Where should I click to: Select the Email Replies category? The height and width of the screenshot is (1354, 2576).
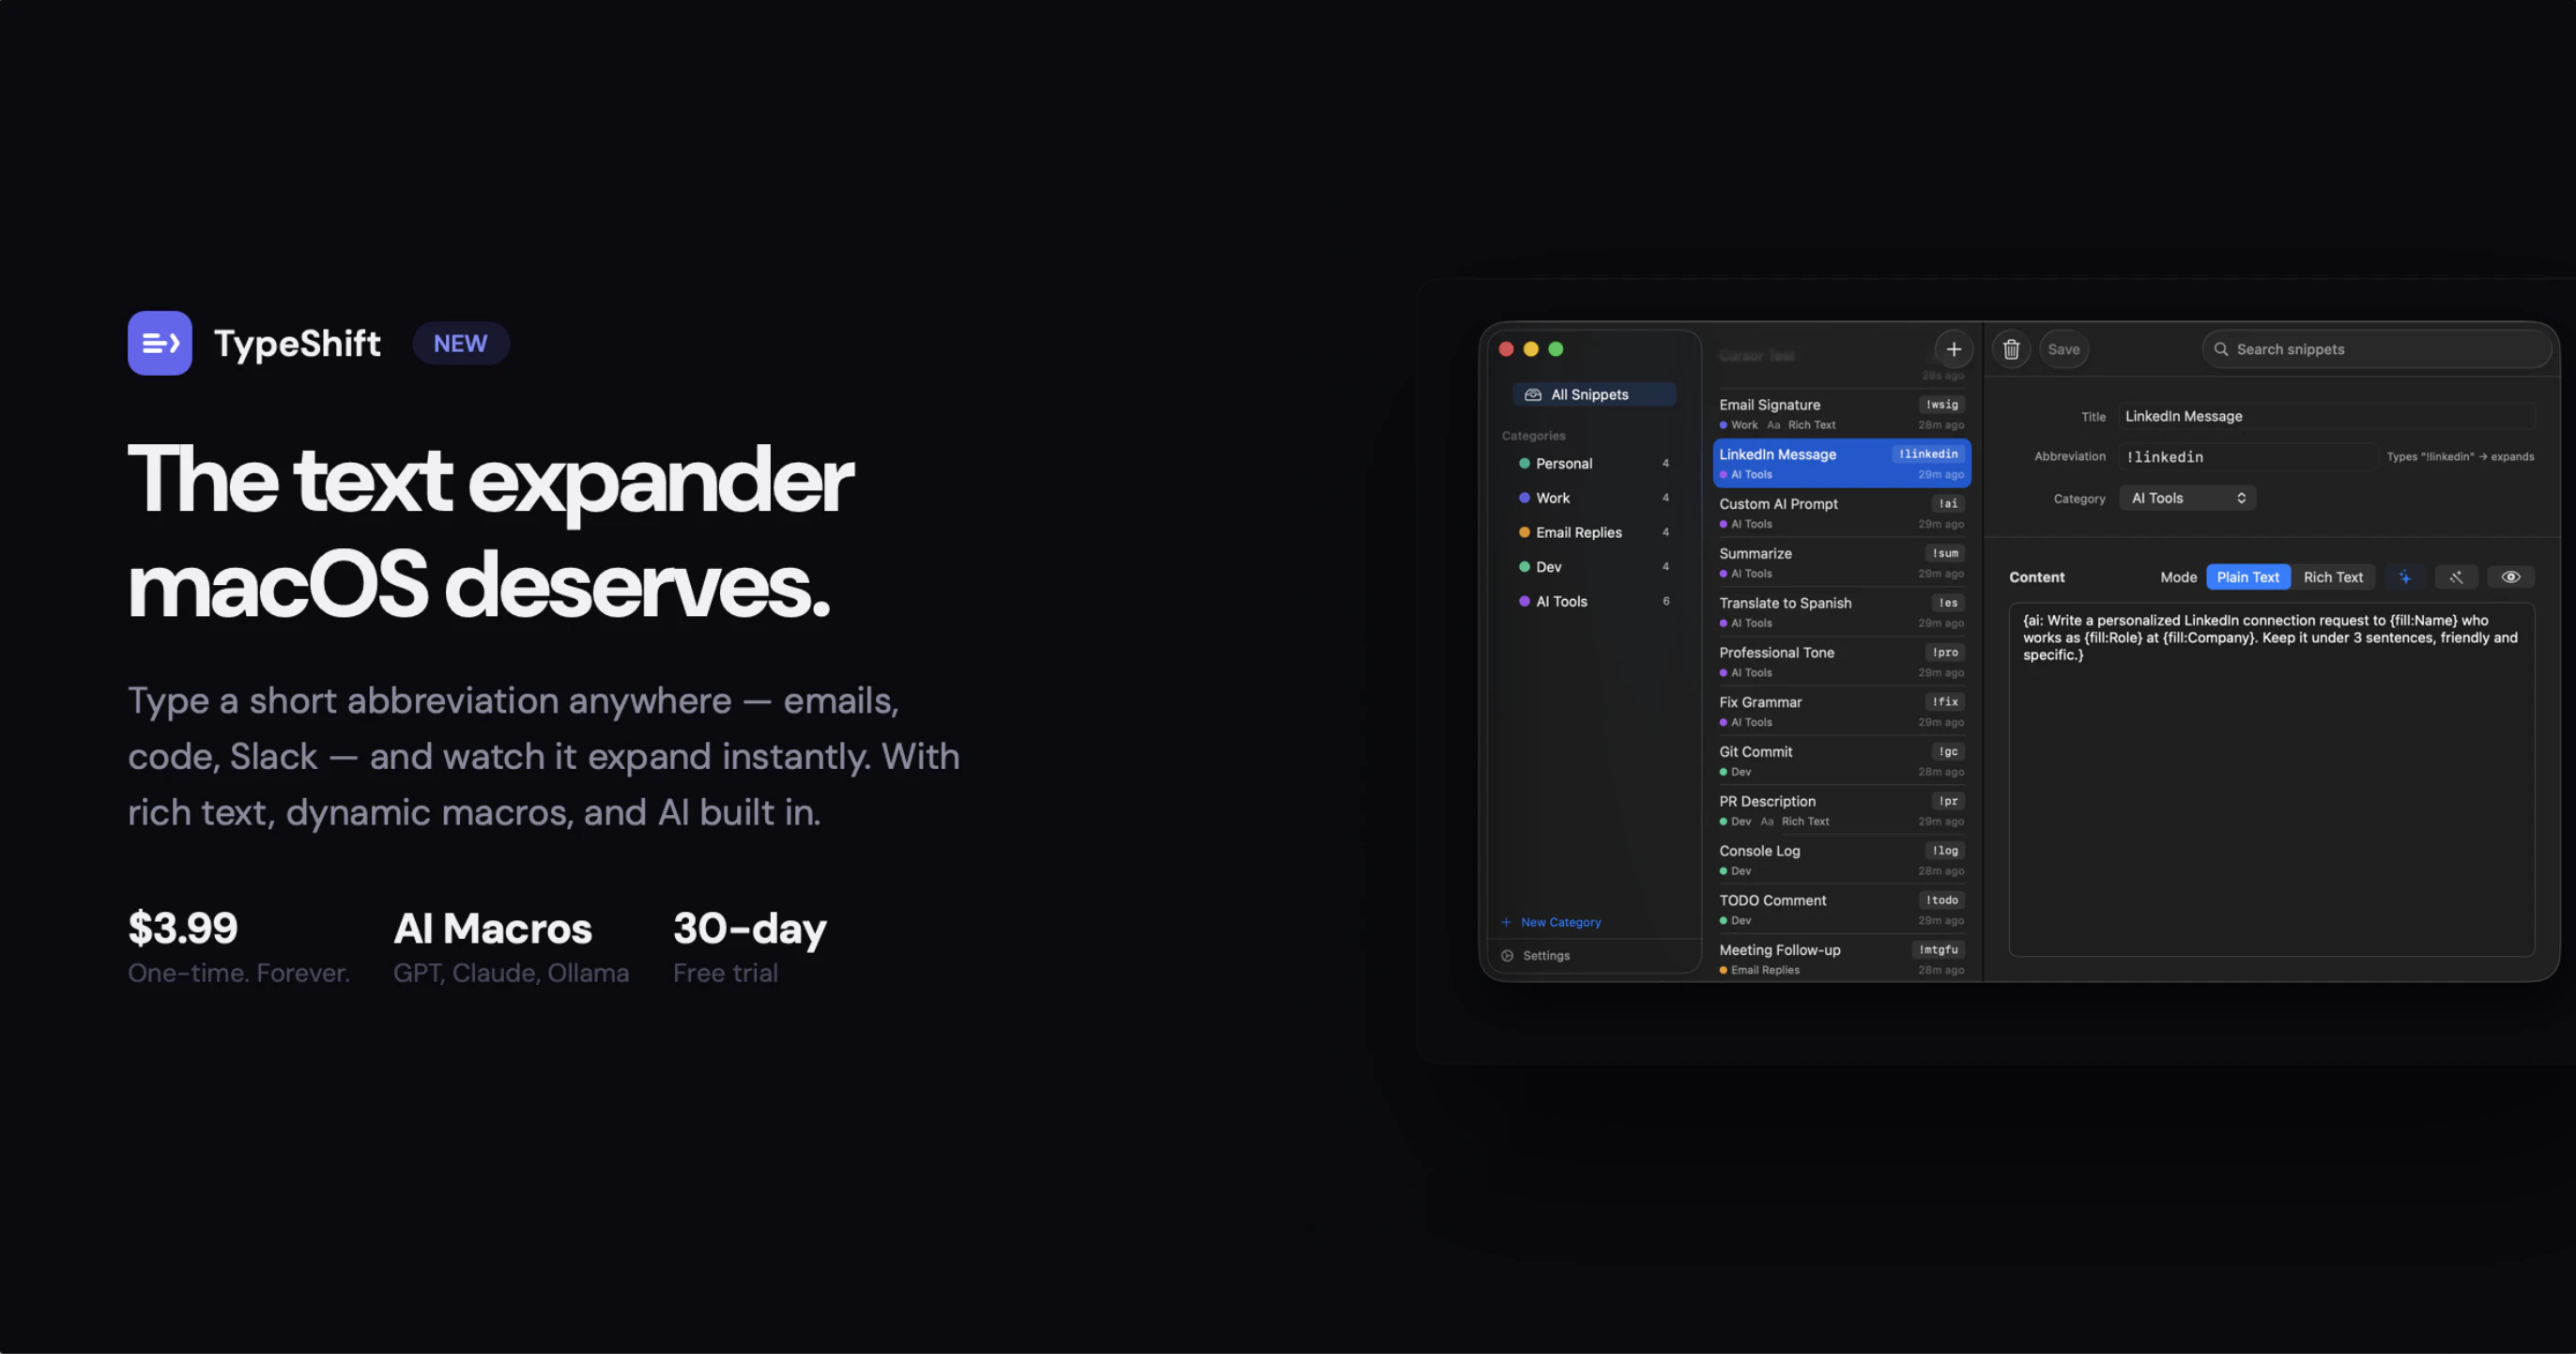pos(1578,532)
